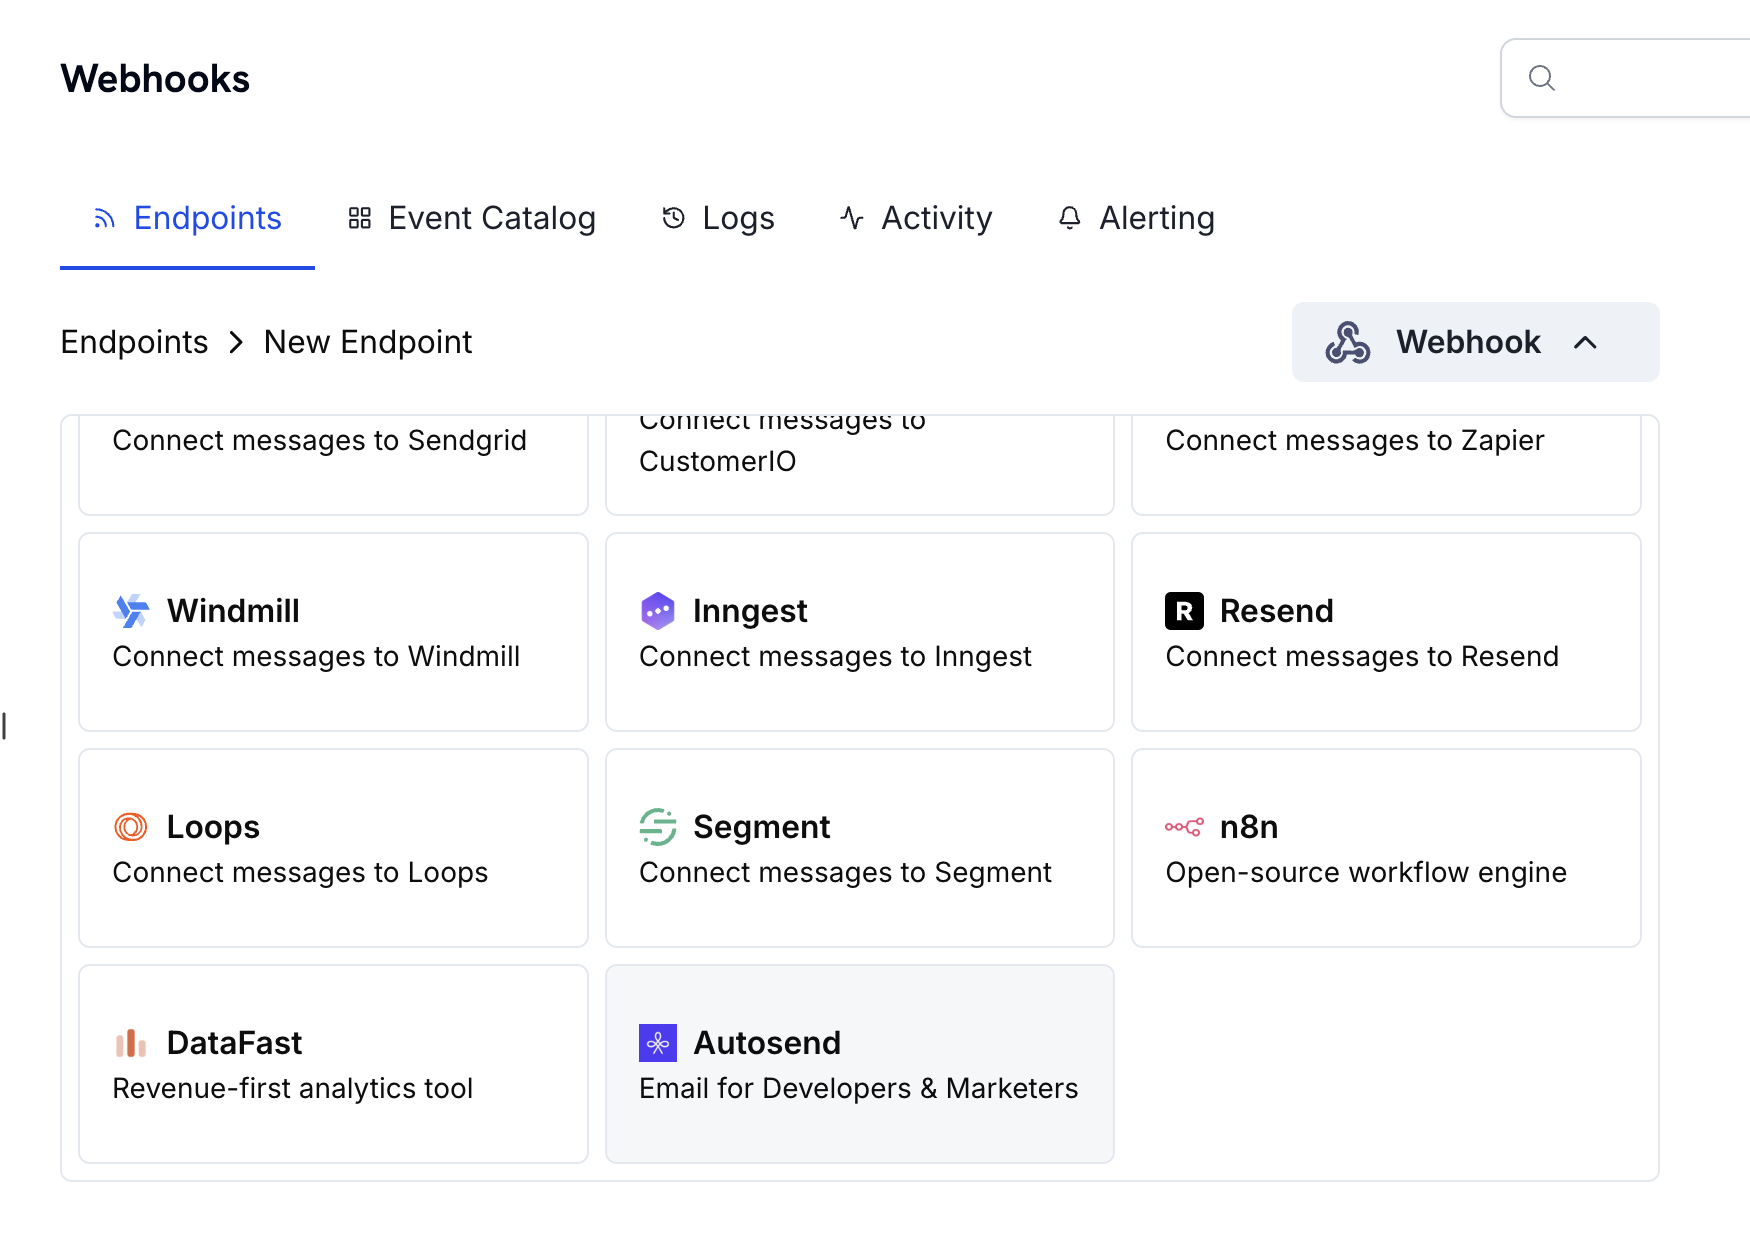The image size is (1750, 1234).
Task: Open the search field with magnifier icon
Action: click(1543, 77)
